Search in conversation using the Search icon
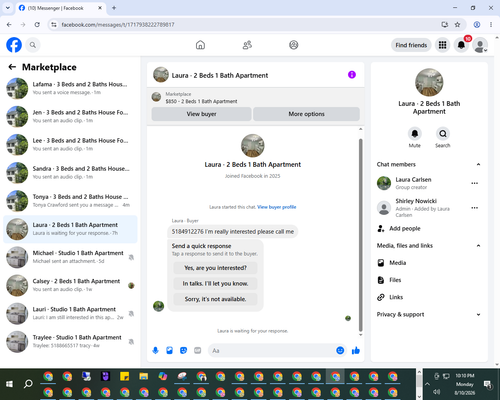Viewport: 500px width, 400px height. [443, 134]
